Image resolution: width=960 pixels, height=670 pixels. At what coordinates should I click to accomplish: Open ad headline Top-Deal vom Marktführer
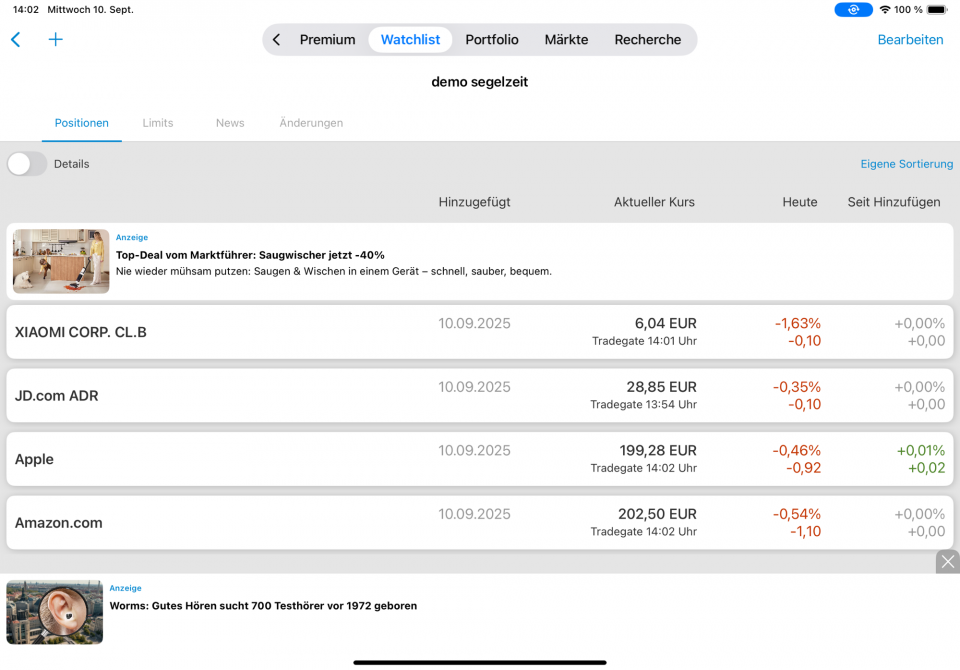pos(250,255)
